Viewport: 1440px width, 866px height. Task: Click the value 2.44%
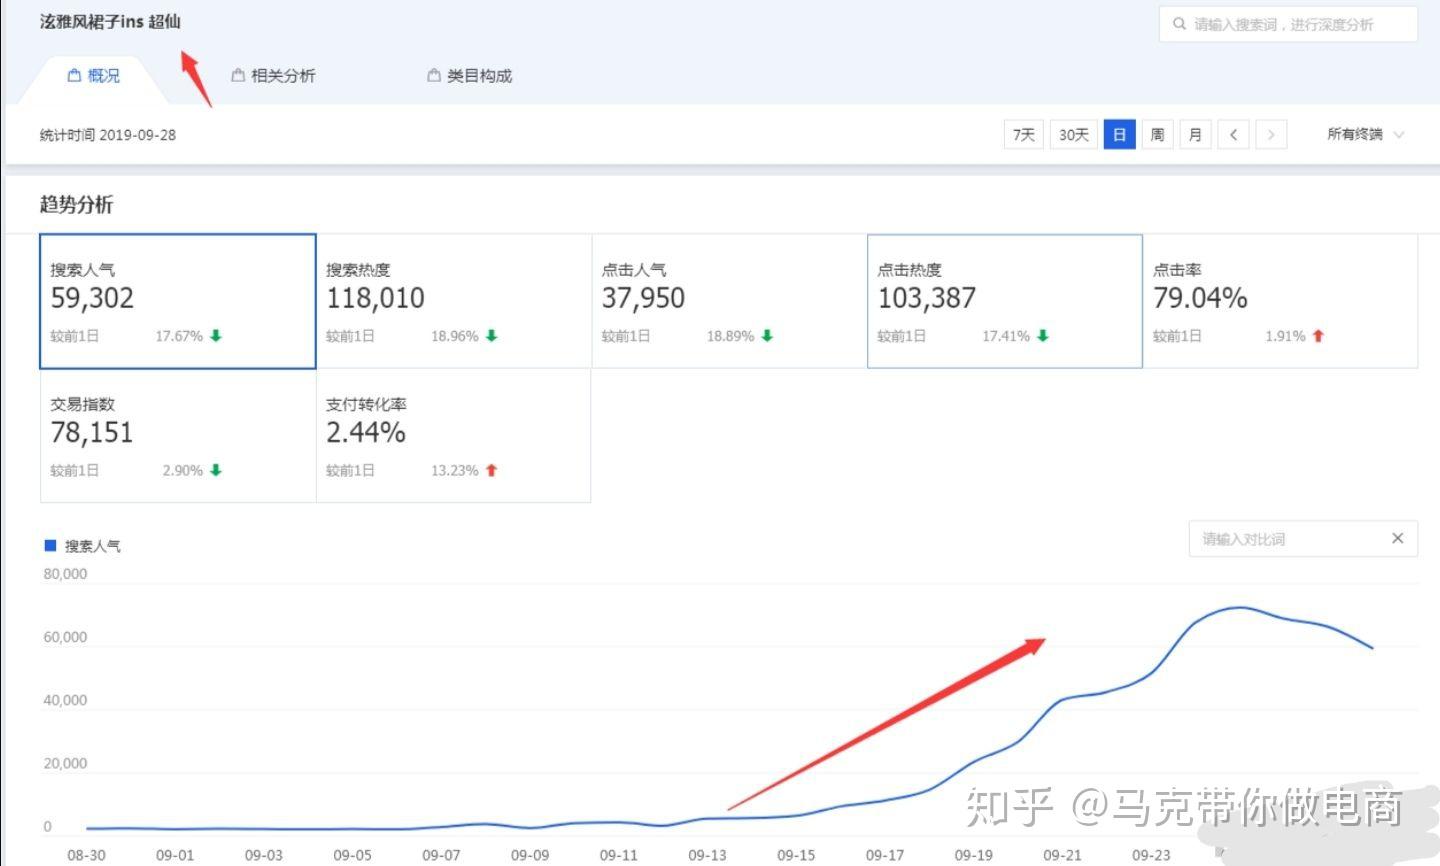366,432
